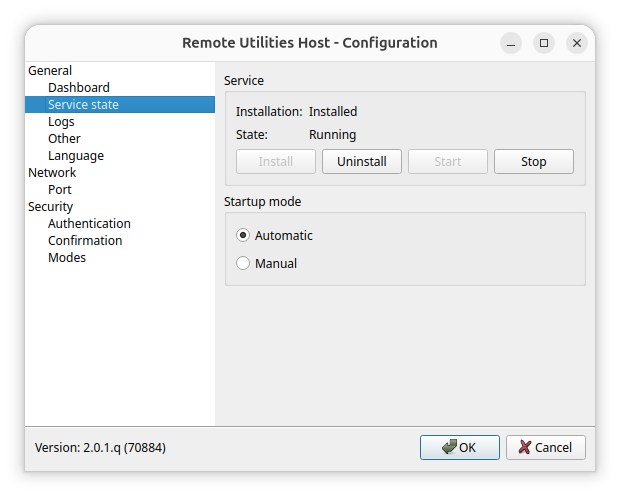The image size is (620, 496).
Task: Click the Installed status value
Action: tap(333, 112)
